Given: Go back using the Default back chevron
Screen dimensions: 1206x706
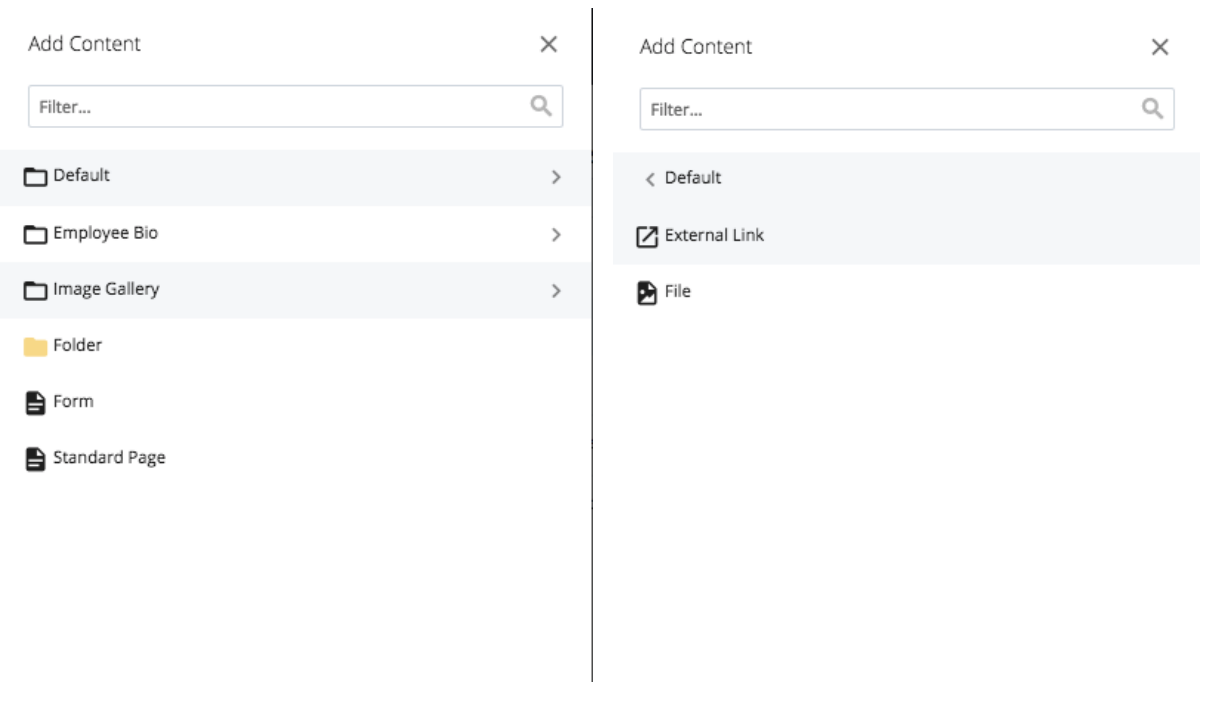Looking at the screenshot, I should [650, 179].
